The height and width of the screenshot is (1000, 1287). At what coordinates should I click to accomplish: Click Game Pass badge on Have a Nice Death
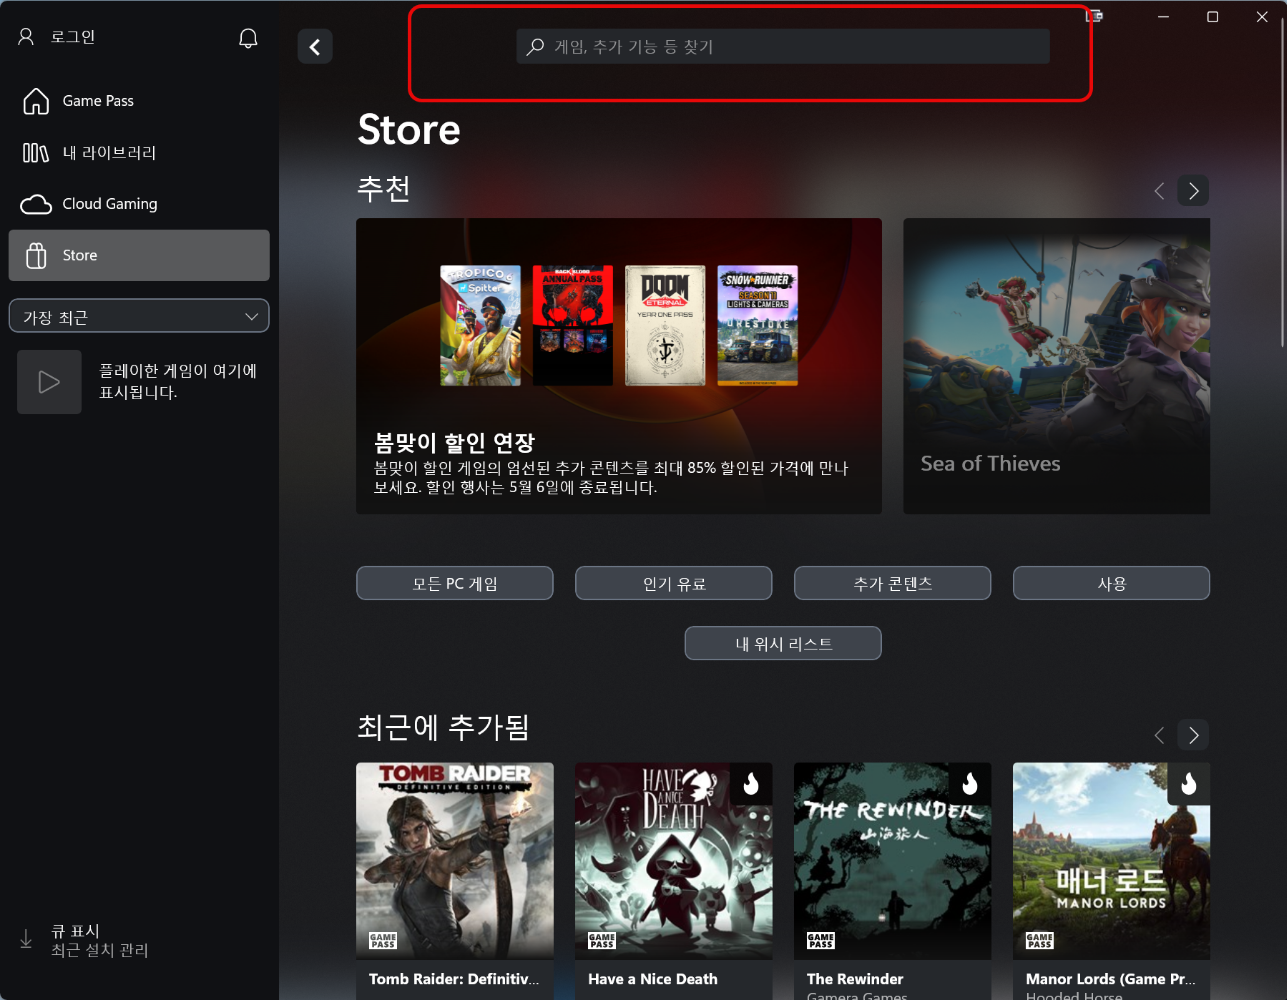coord(602,941)
